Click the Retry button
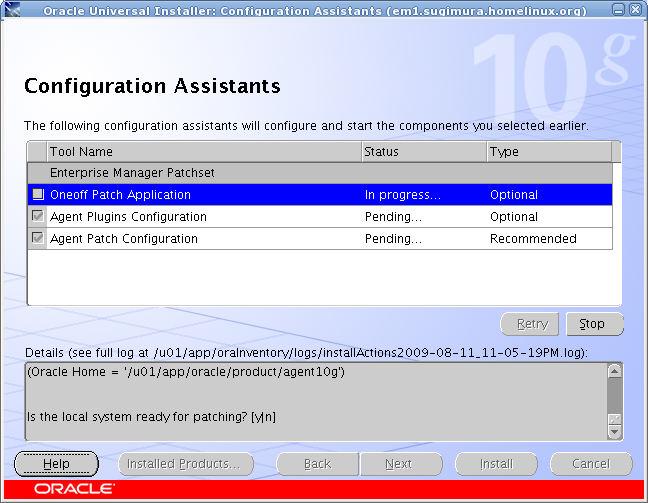The width and height of the screenshot is (648, 503). point(529,324)
